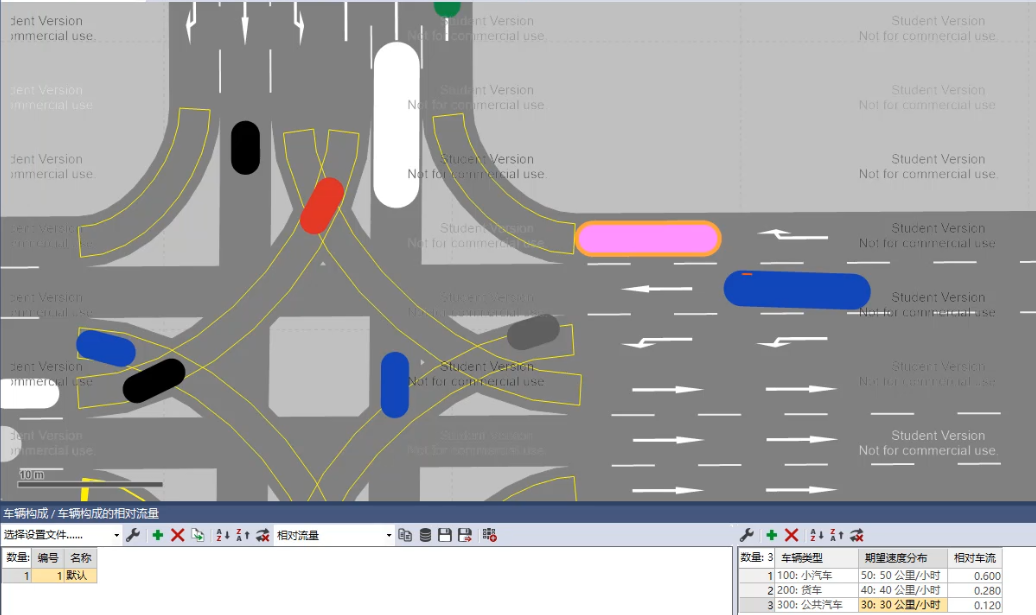
Task: Select the 默认 vehicle composition name cell
Action: click(81, 575)
